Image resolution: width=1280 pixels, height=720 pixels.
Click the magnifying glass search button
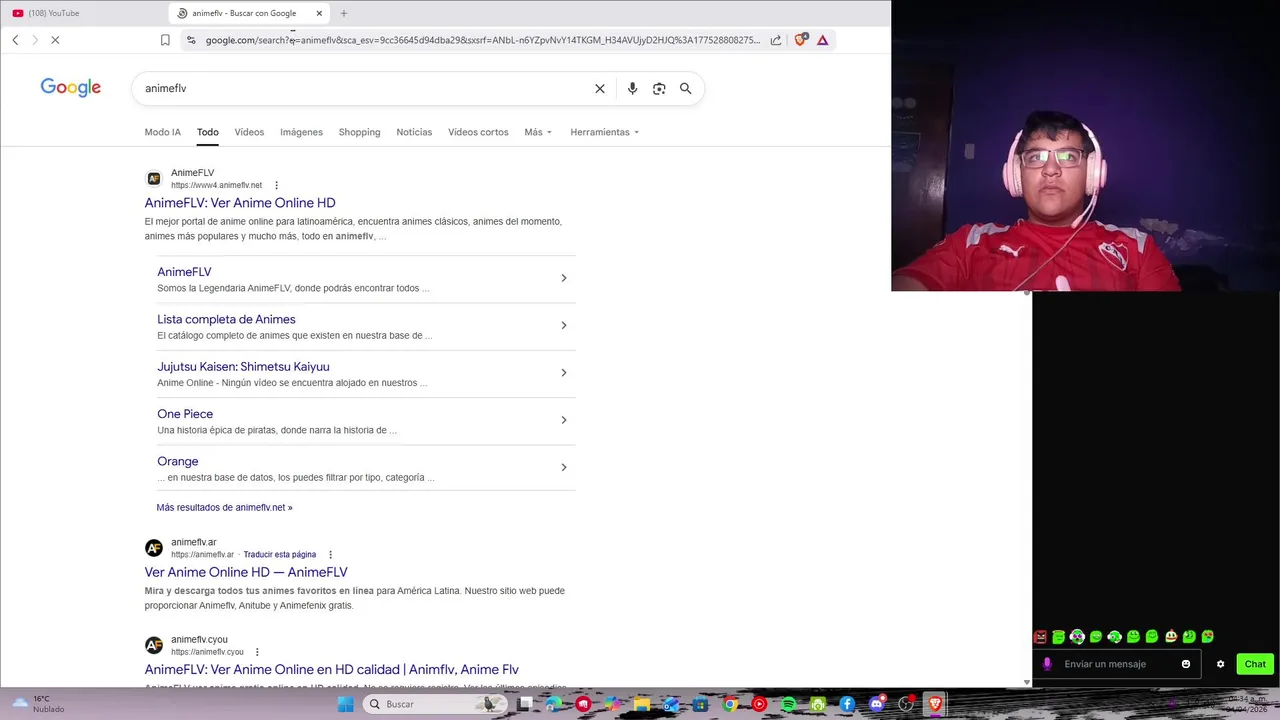pyautogui.click(x=686, y=88)
